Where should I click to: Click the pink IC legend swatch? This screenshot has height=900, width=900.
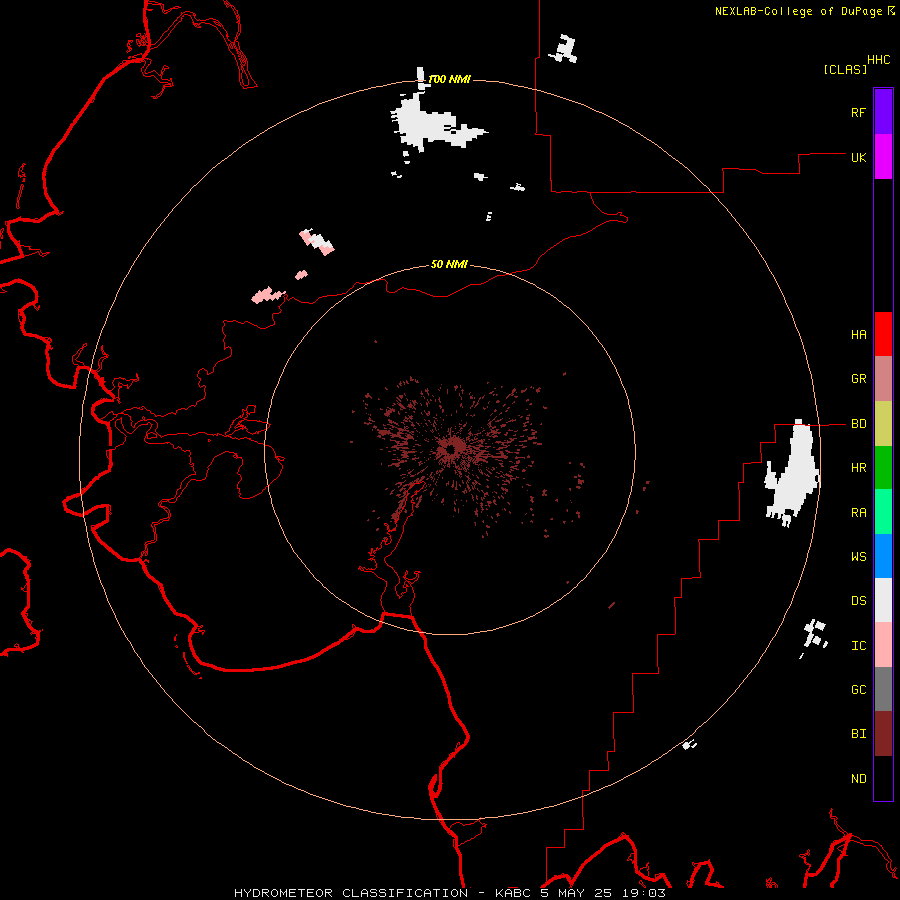click(883, 645)
